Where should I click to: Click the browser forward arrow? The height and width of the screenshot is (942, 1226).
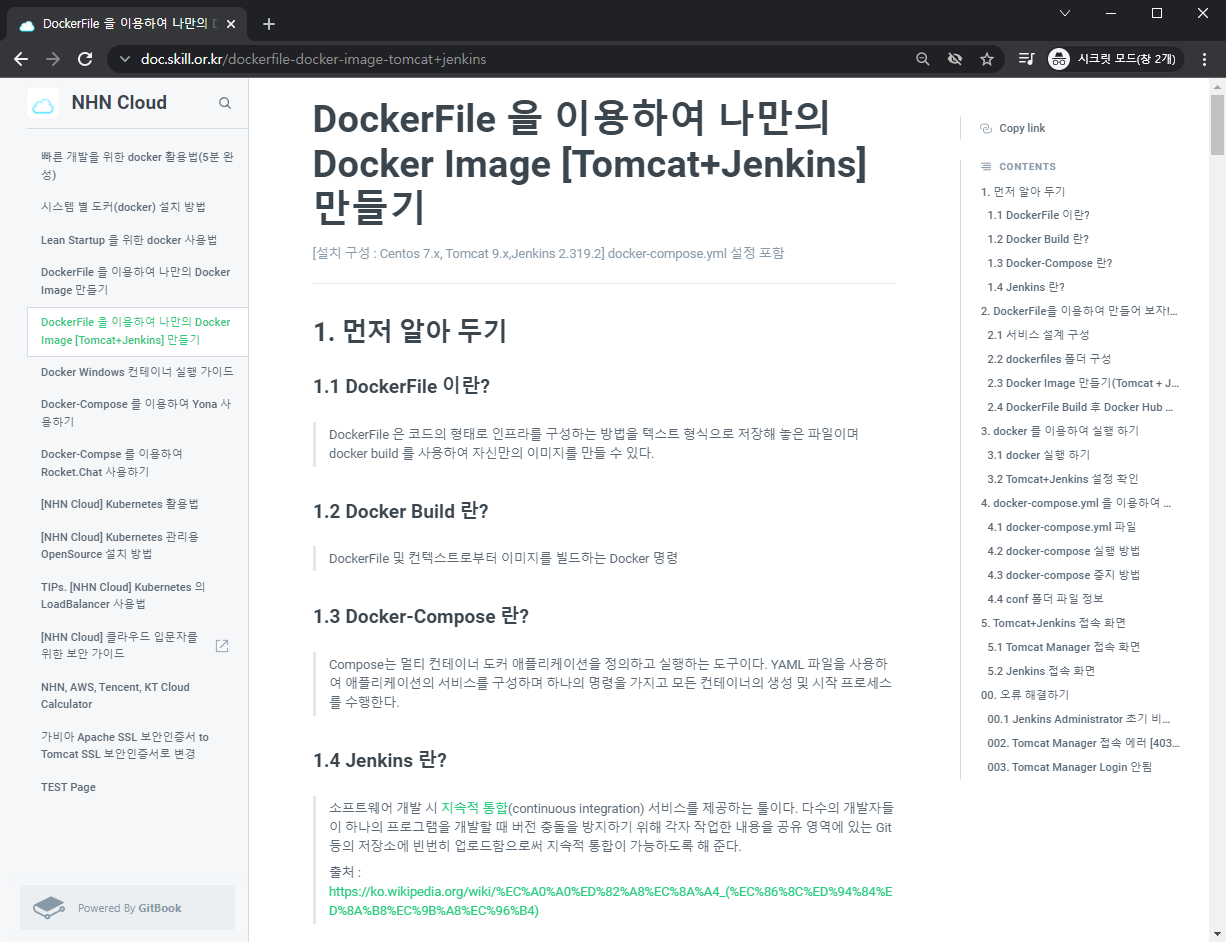pyautogui.click(x=53, y=59)
